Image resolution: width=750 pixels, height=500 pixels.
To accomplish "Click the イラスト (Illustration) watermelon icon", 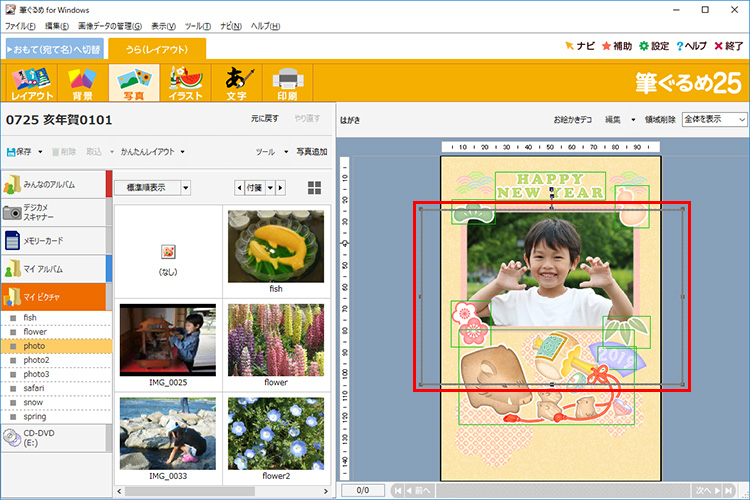I will [x=185, y=82].
